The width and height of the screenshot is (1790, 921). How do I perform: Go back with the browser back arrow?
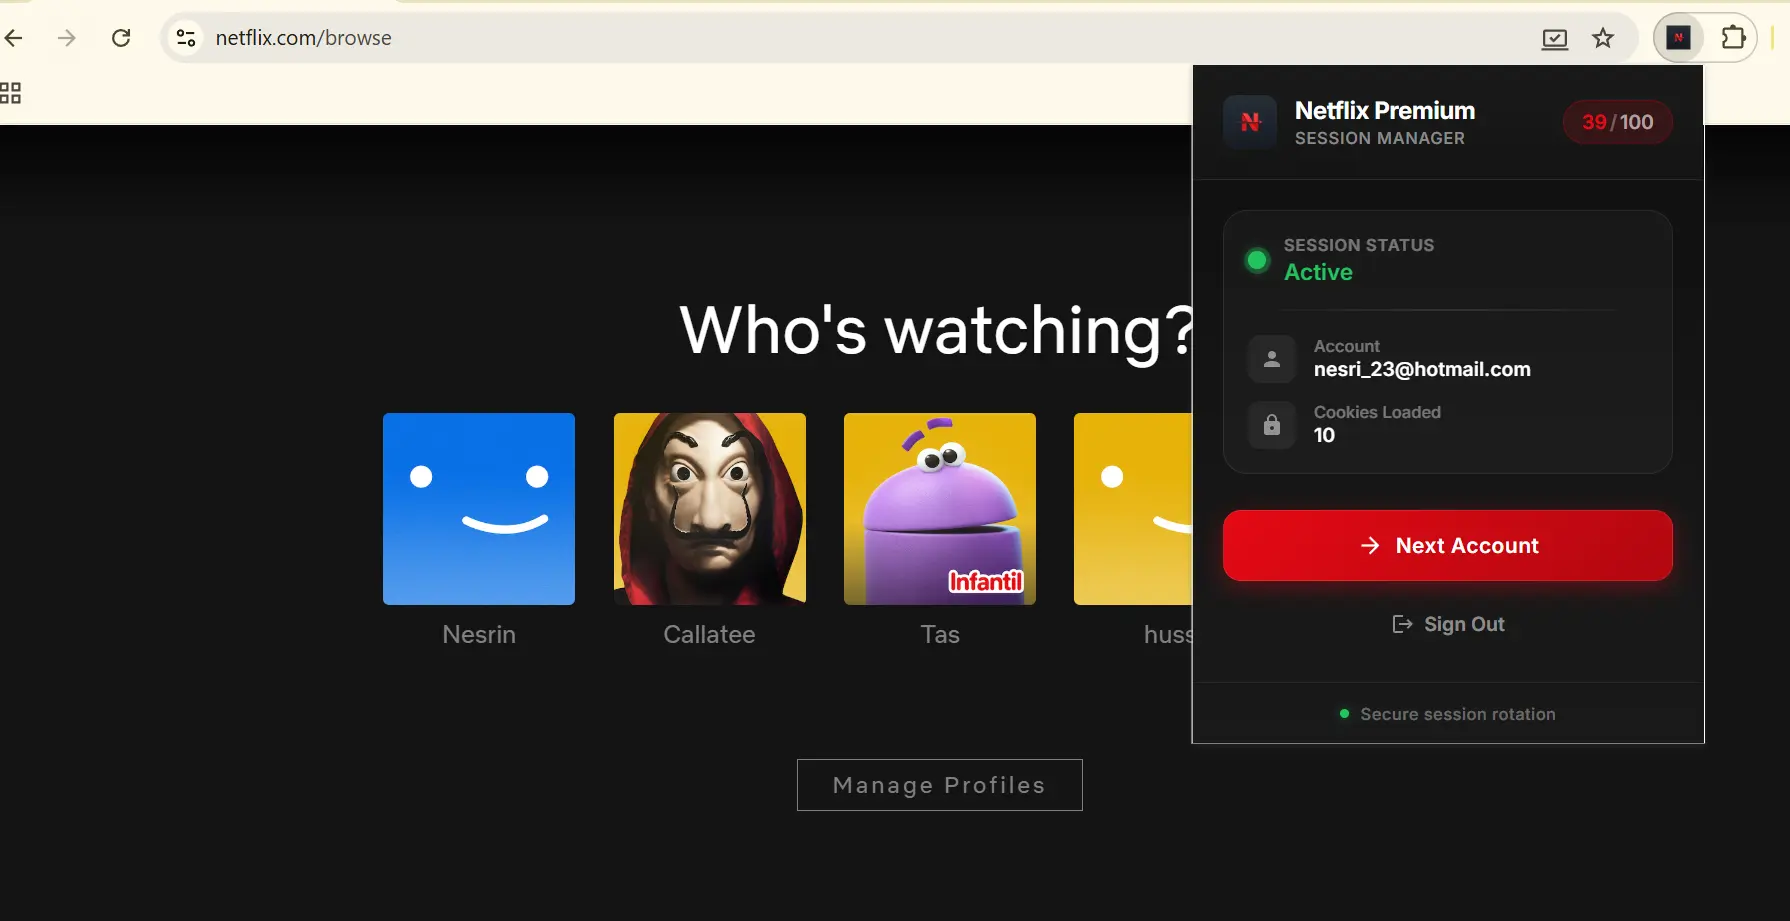tap(14, 38)
